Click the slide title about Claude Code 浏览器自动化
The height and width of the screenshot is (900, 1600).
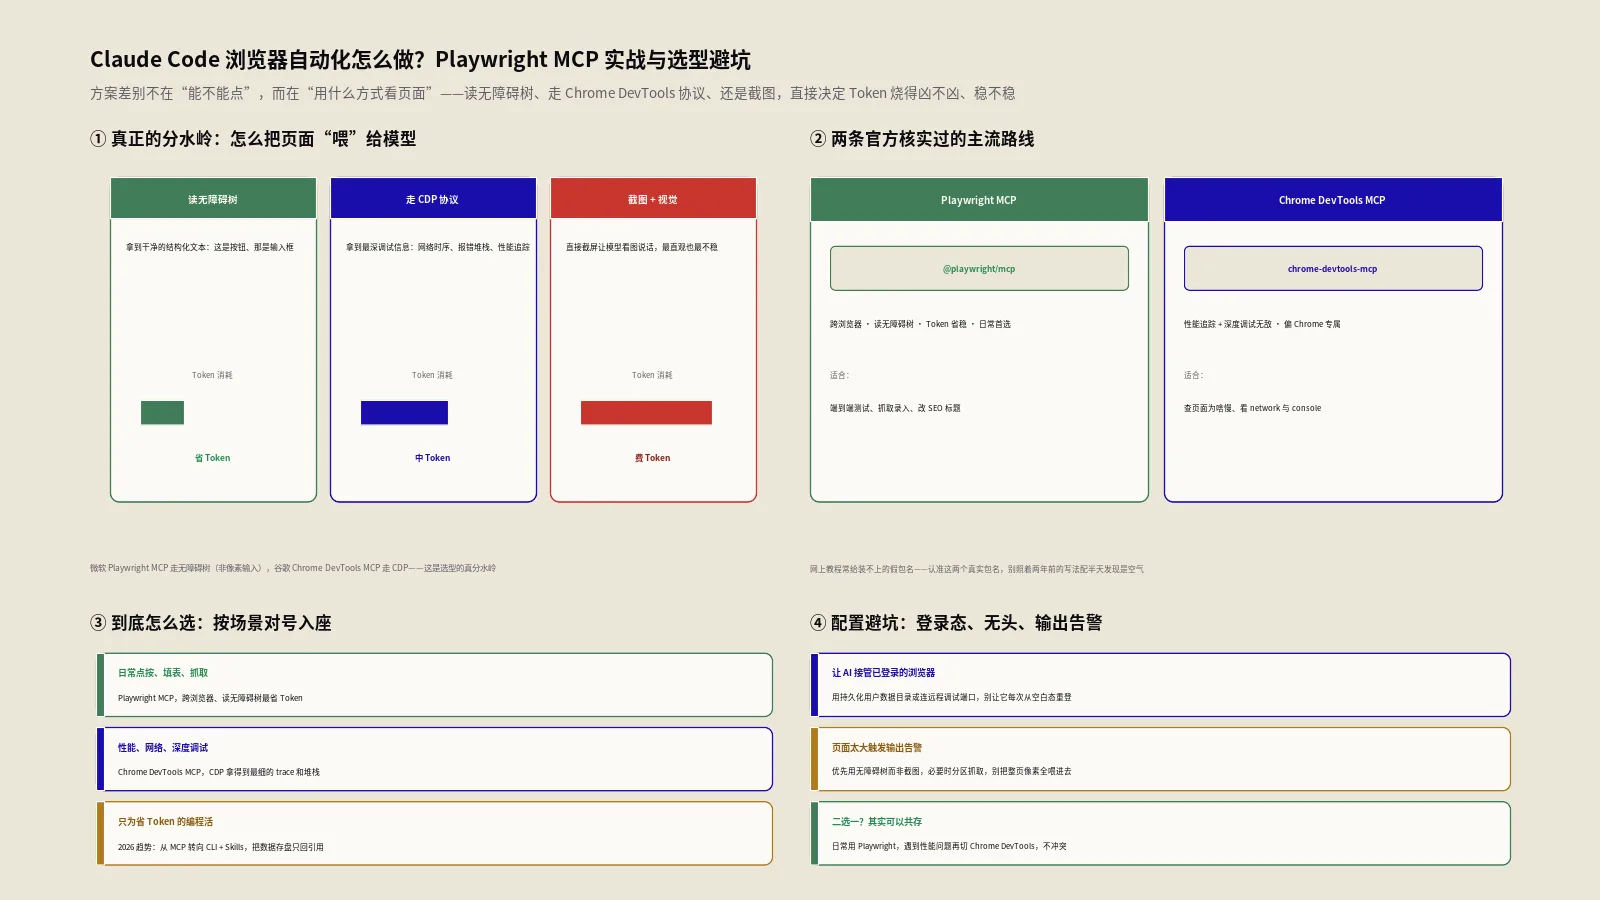(420, 59)
